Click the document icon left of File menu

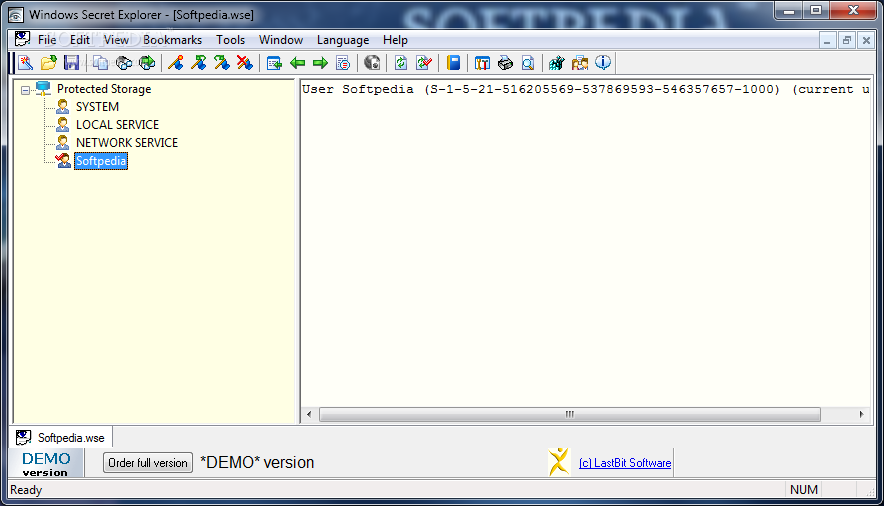point(23,39)
